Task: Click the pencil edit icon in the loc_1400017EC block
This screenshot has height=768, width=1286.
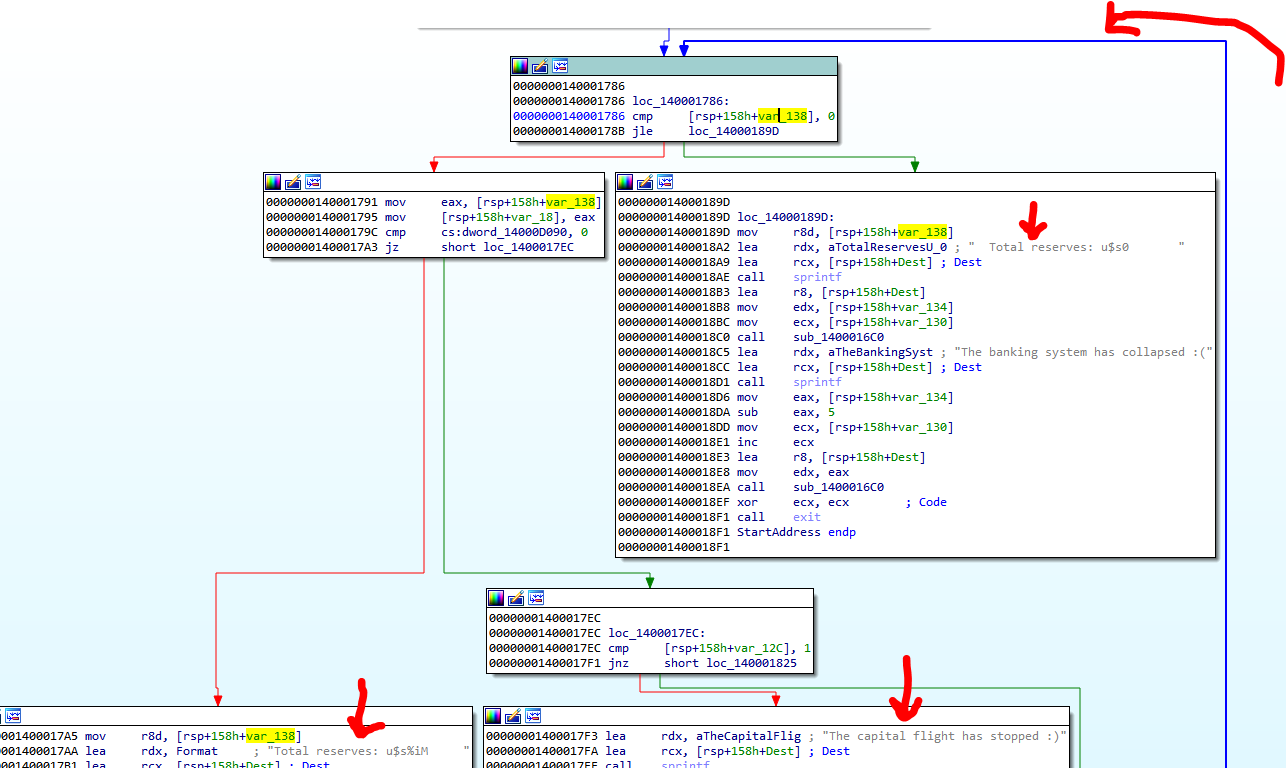Action: (517, 598)
